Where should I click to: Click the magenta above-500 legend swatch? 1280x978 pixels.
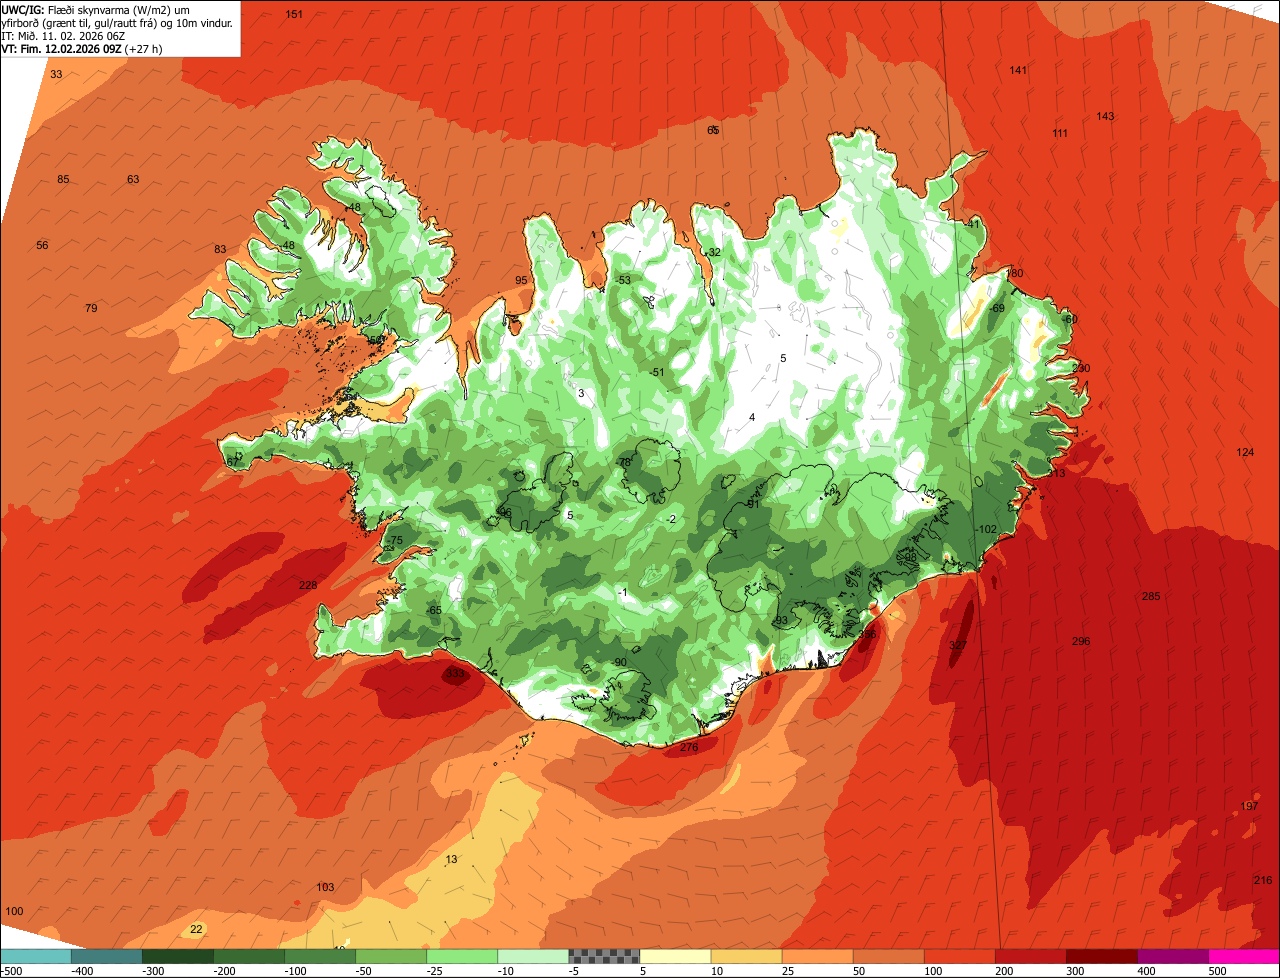tap(1244, 956)
